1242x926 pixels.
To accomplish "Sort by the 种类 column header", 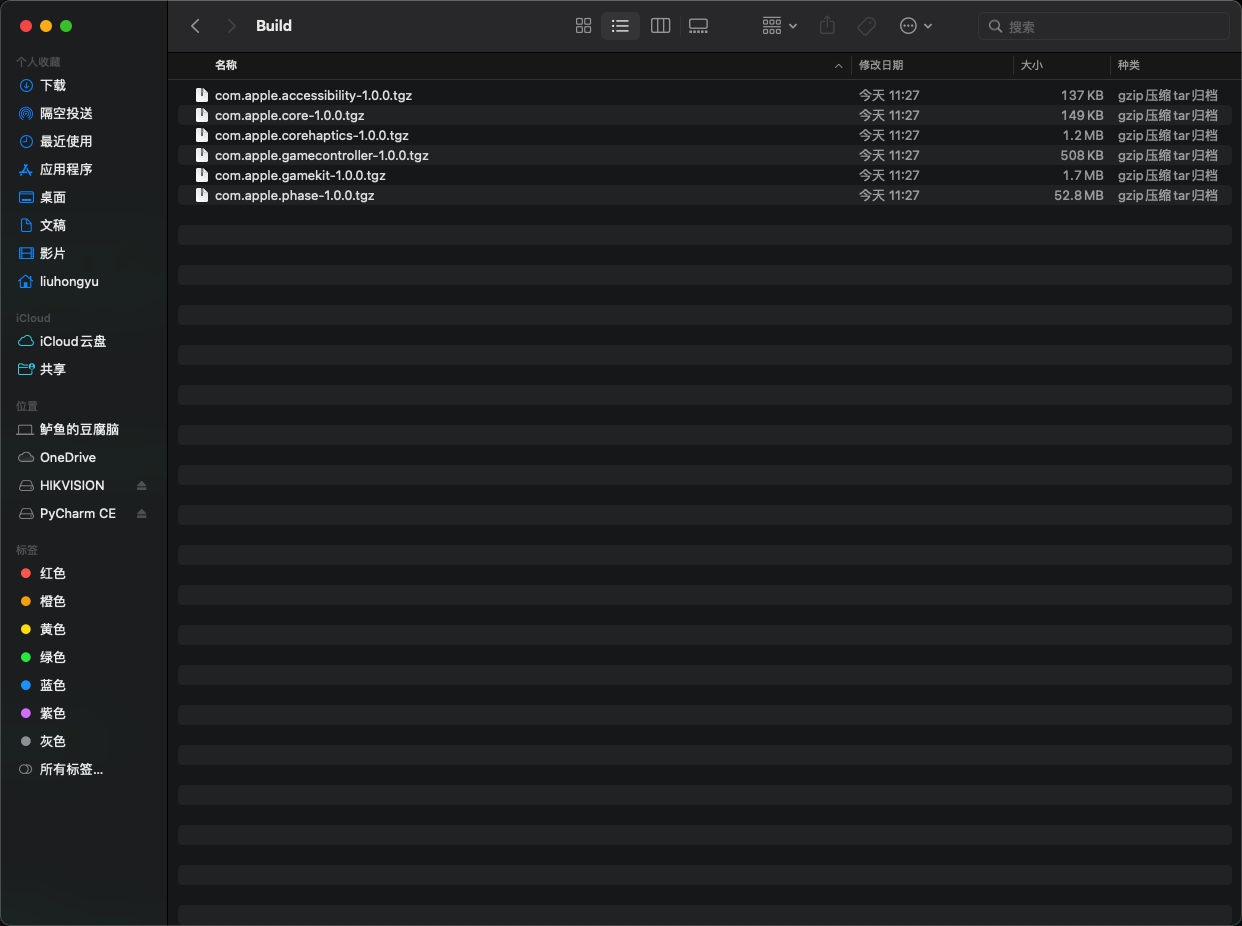I will click(1129, 65).
